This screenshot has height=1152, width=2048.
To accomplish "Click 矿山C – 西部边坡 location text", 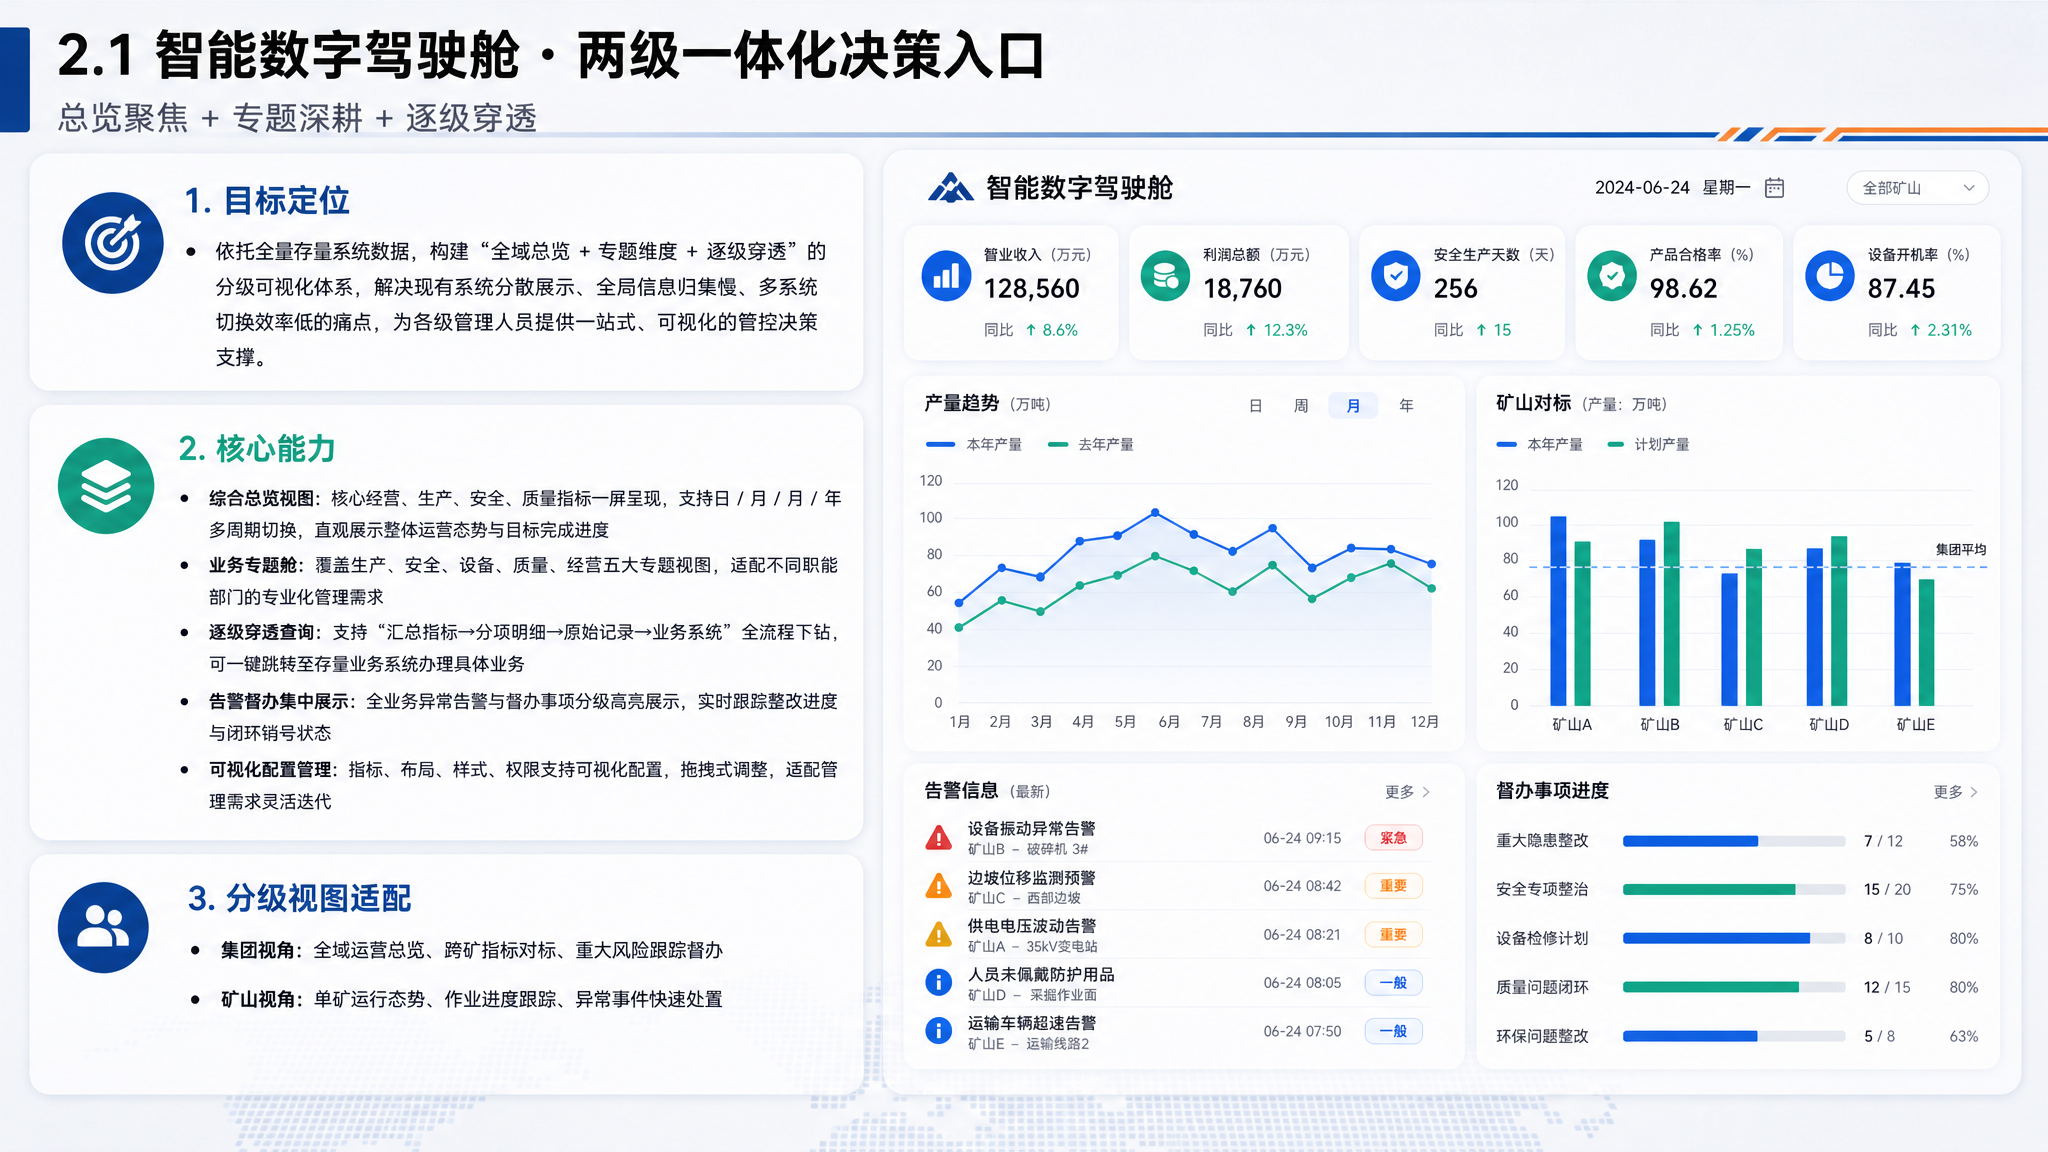I will pyautogui.click(x=1024, y=898).
